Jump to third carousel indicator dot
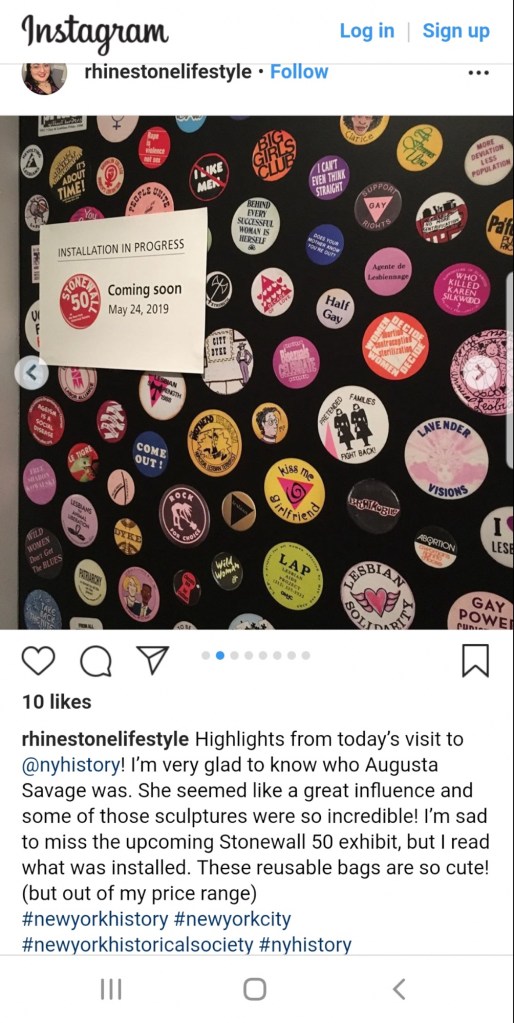The width and height of the screenshot is (514, 1023). 234,655
